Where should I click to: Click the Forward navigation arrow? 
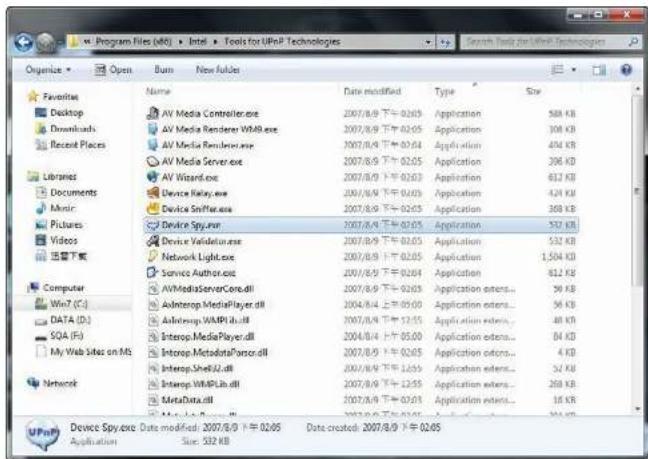(x=45, y=42)
